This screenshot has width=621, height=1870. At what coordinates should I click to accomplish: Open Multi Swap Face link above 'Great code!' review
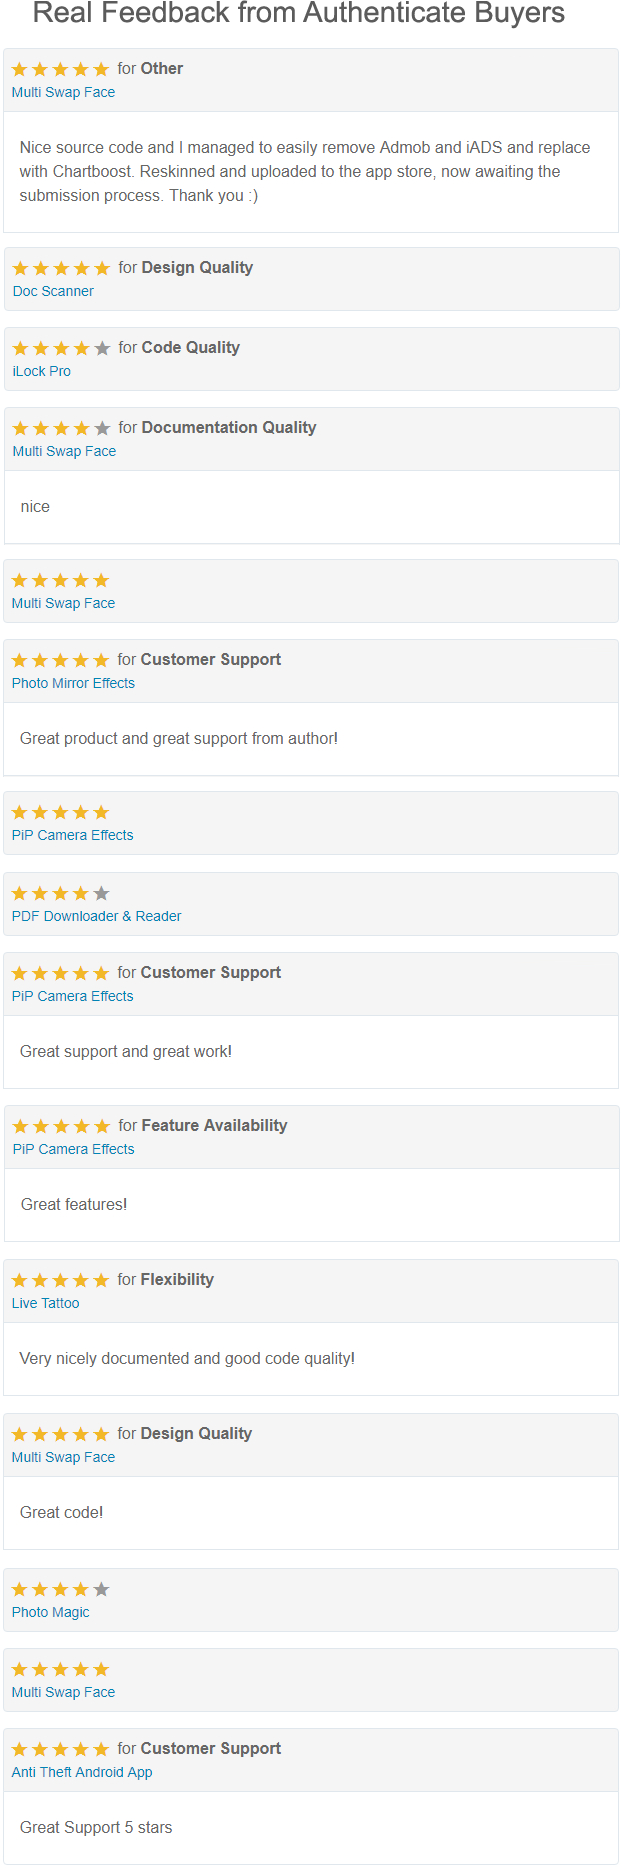pos(63,1457)
